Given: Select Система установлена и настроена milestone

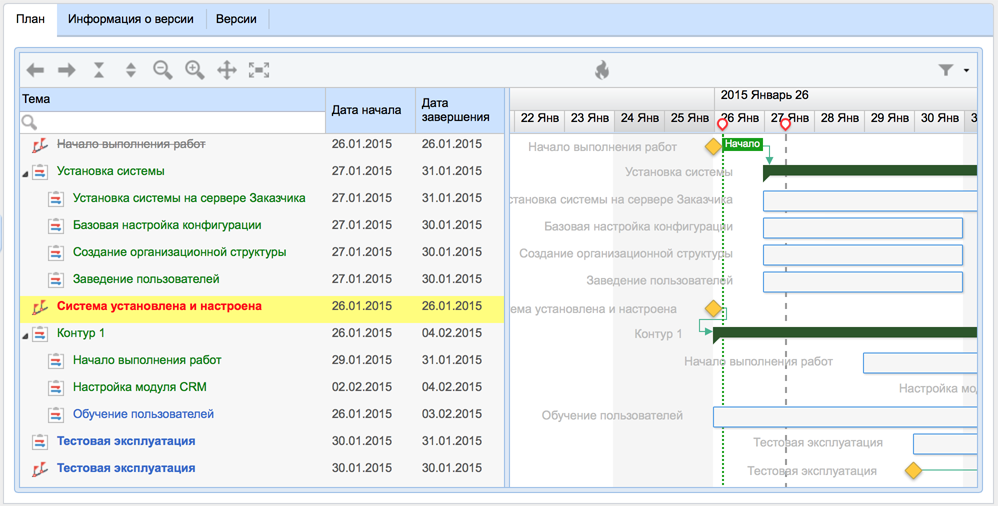Looking at the screenshot, I should pos(159,306).
